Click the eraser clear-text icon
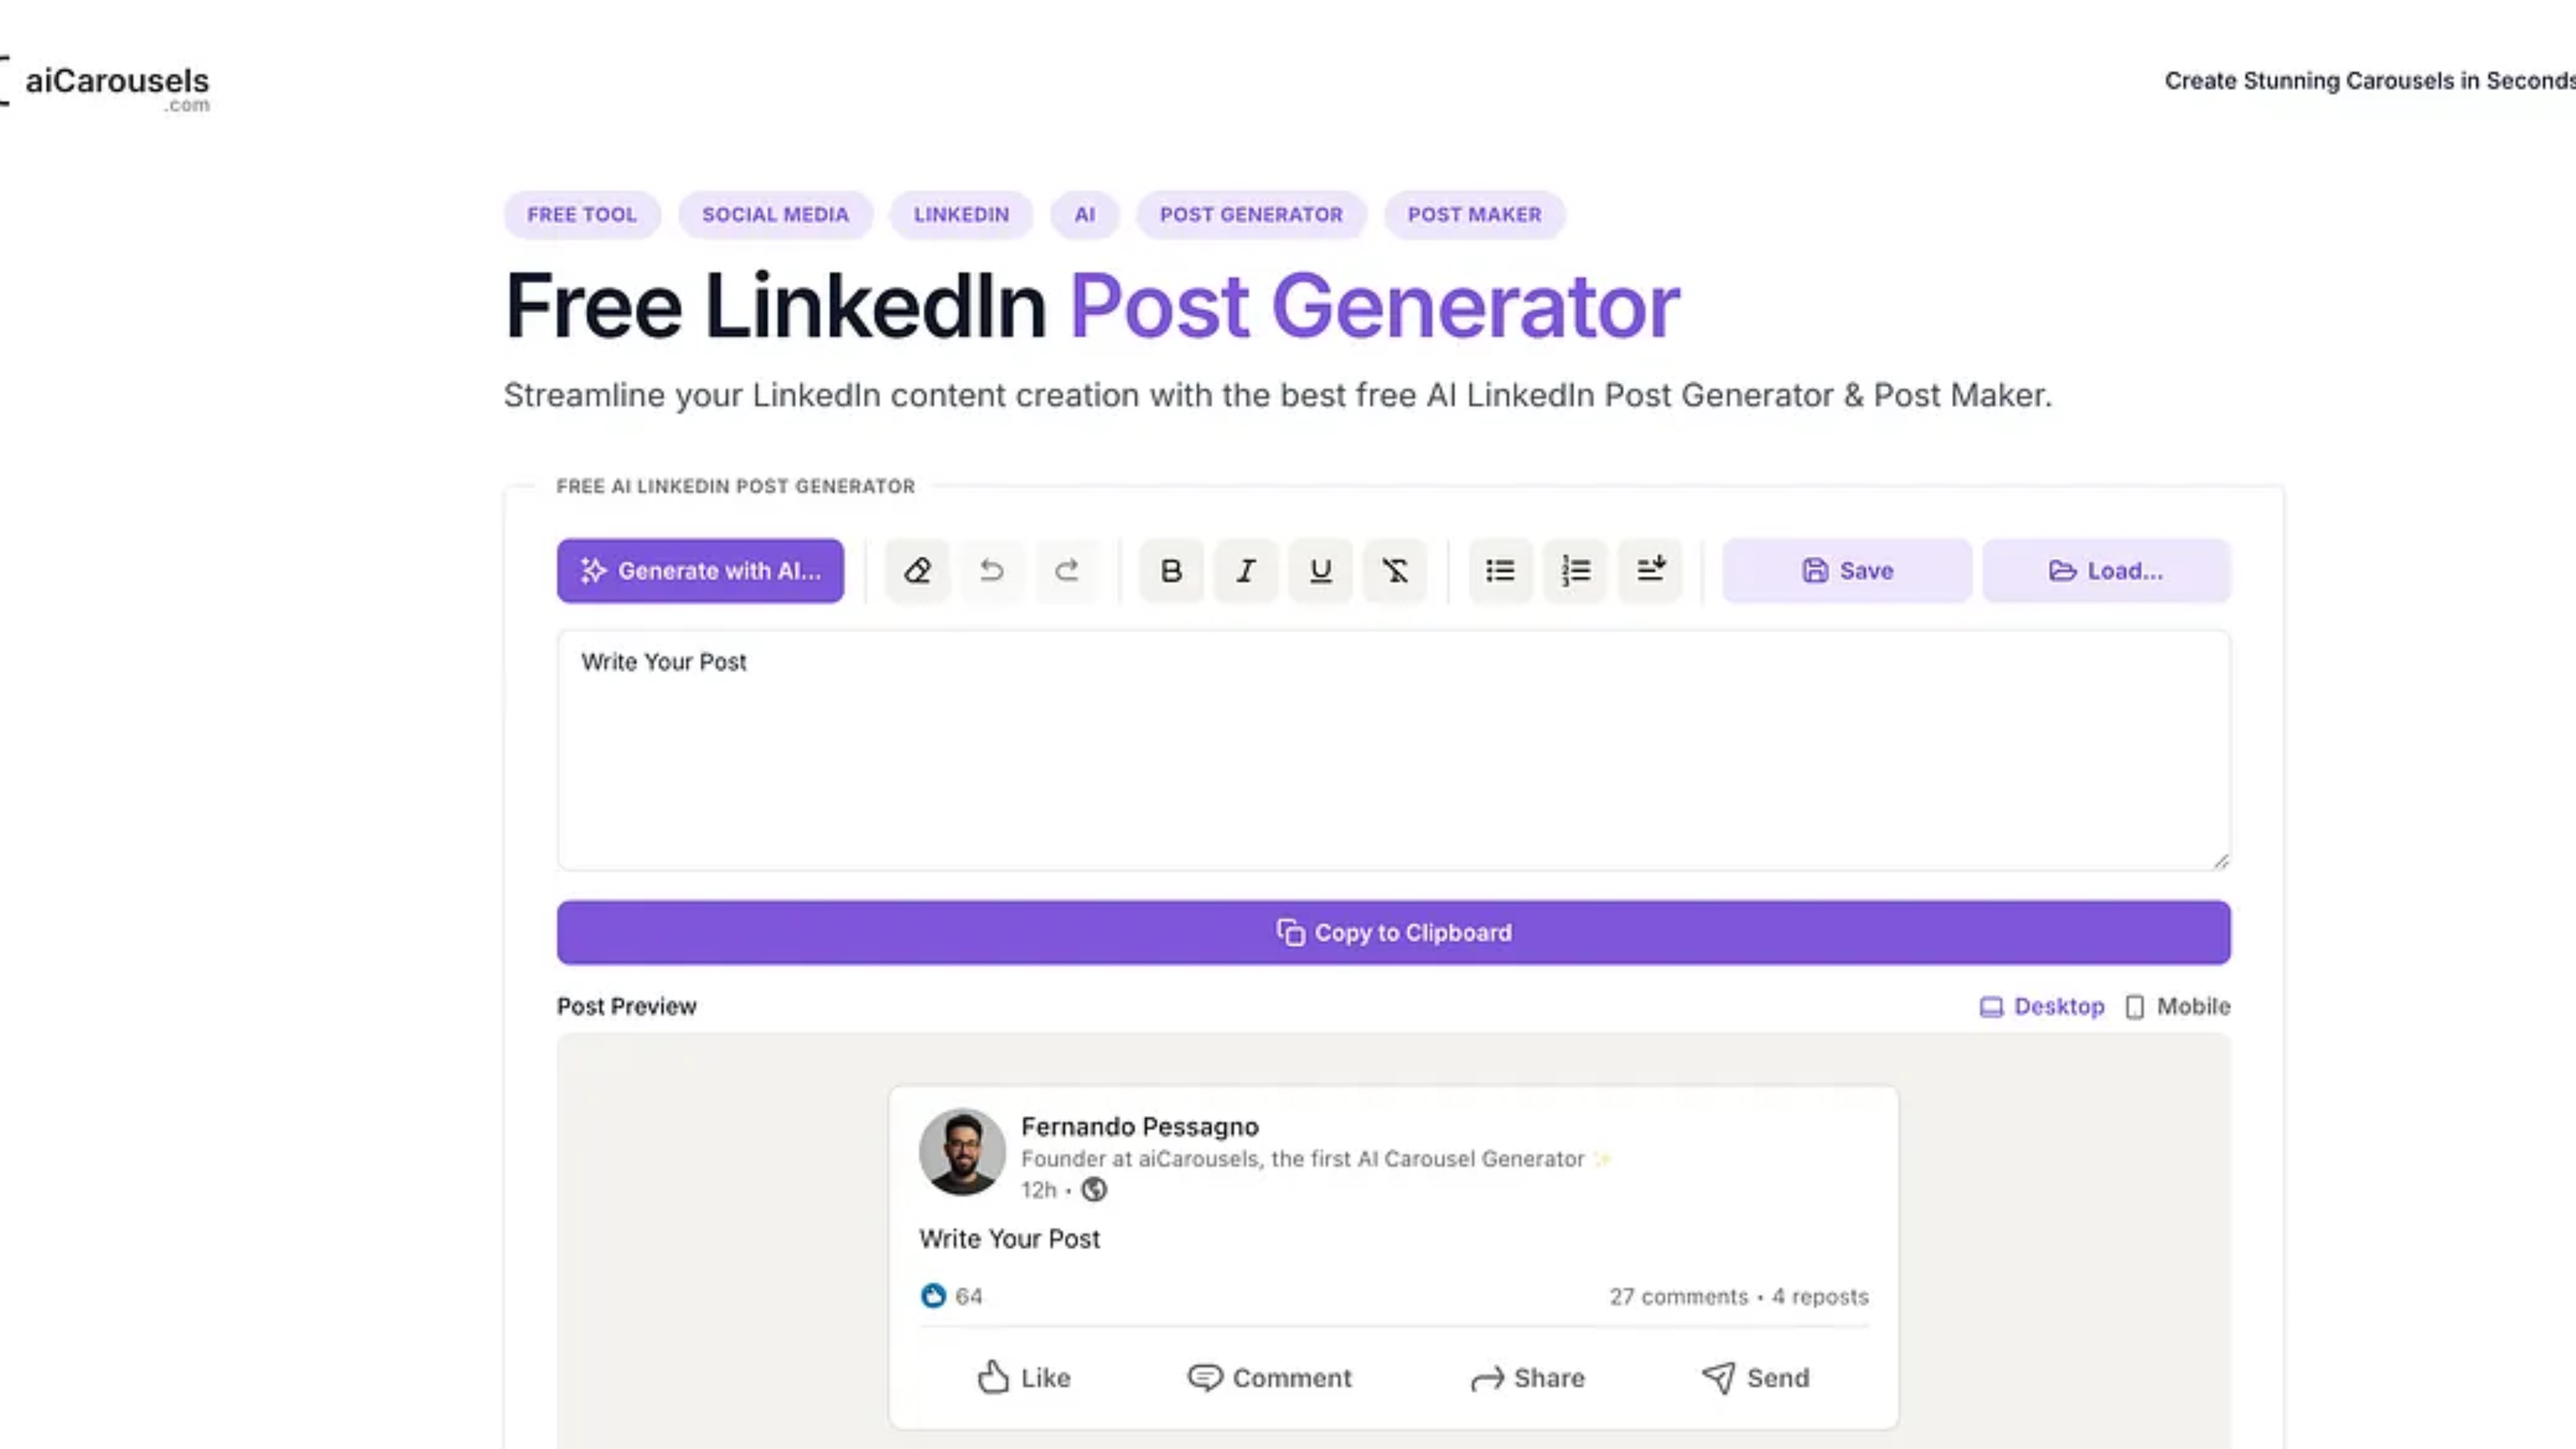2576x1449 pixels. click(x=917, y=571)
